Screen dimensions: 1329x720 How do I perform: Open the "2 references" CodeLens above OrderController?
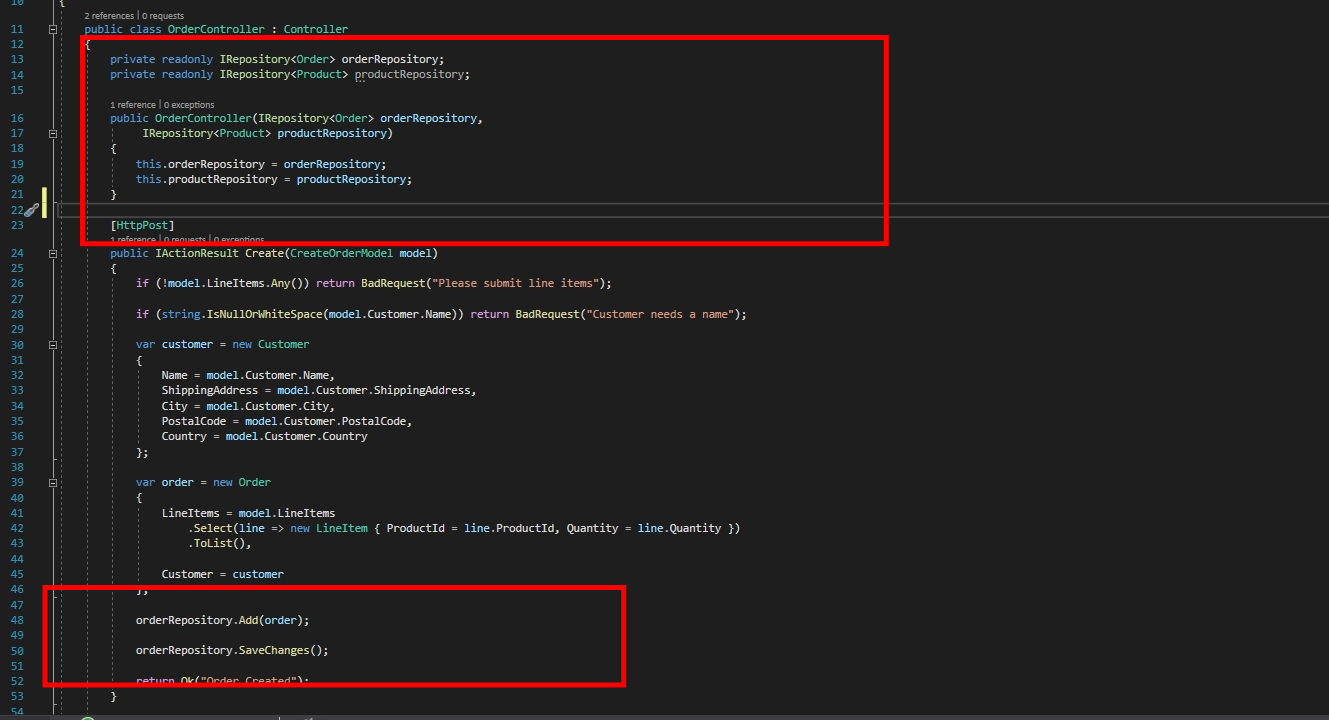coord(110,16)
